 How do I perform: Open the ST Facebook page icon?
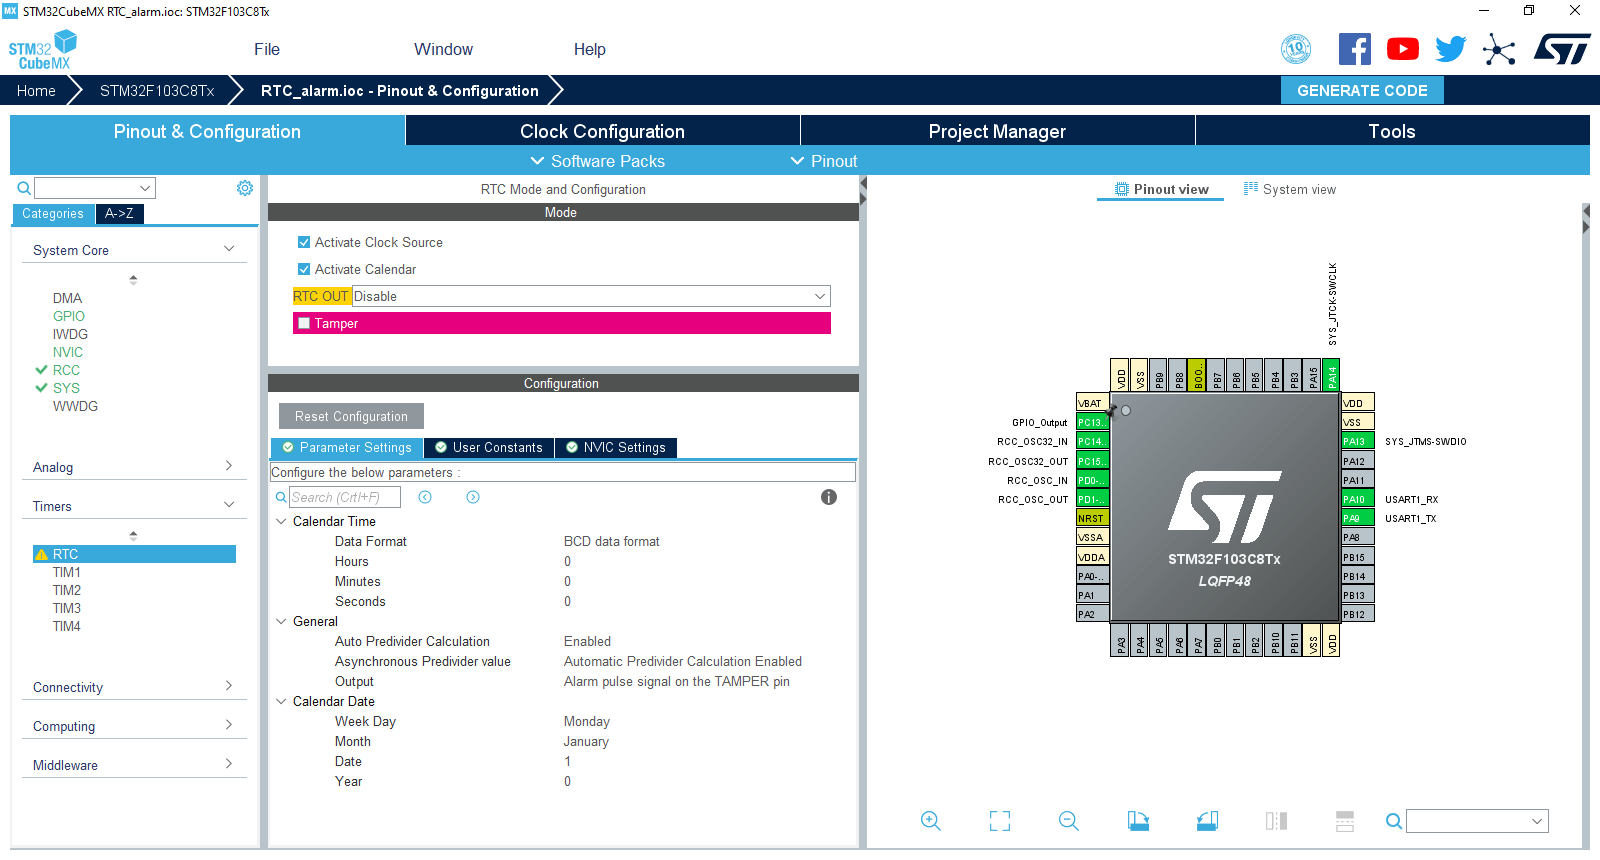(x=1355, y=49)
